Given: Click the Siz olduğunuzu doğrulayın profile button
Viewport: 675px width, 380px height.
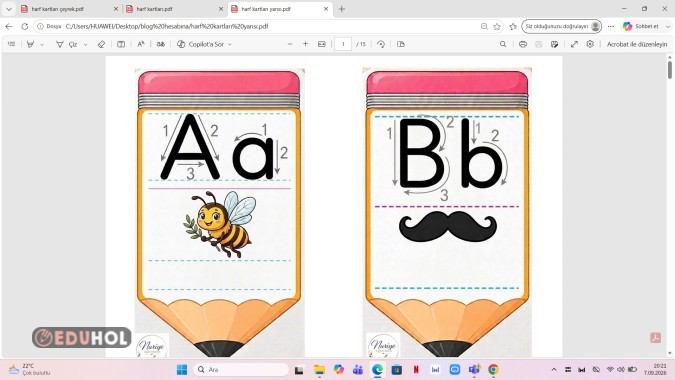Looking at the screenshot, I should tap(562, 26).
